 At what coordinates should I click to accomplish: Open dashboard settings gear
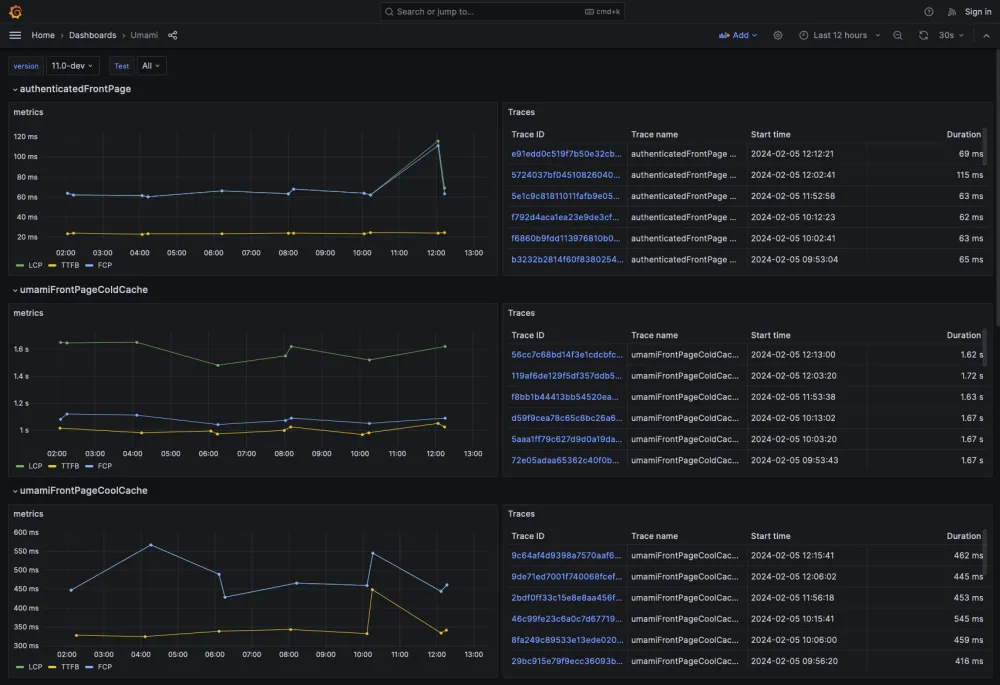(778, 35)
